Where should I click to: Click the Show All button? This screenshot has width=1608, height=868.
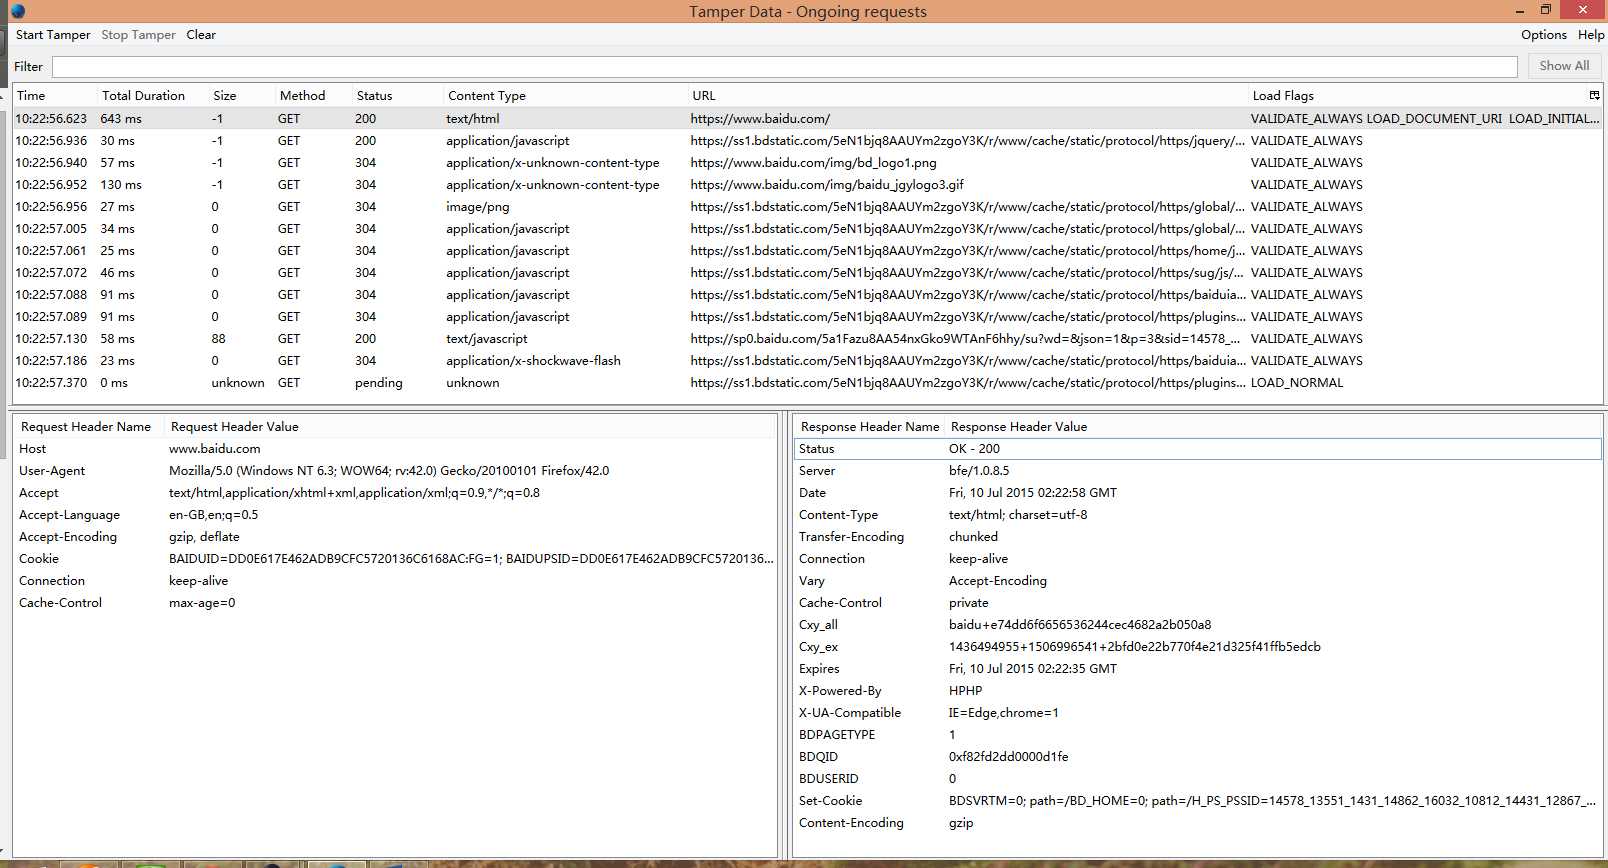tap(1564, 66)
